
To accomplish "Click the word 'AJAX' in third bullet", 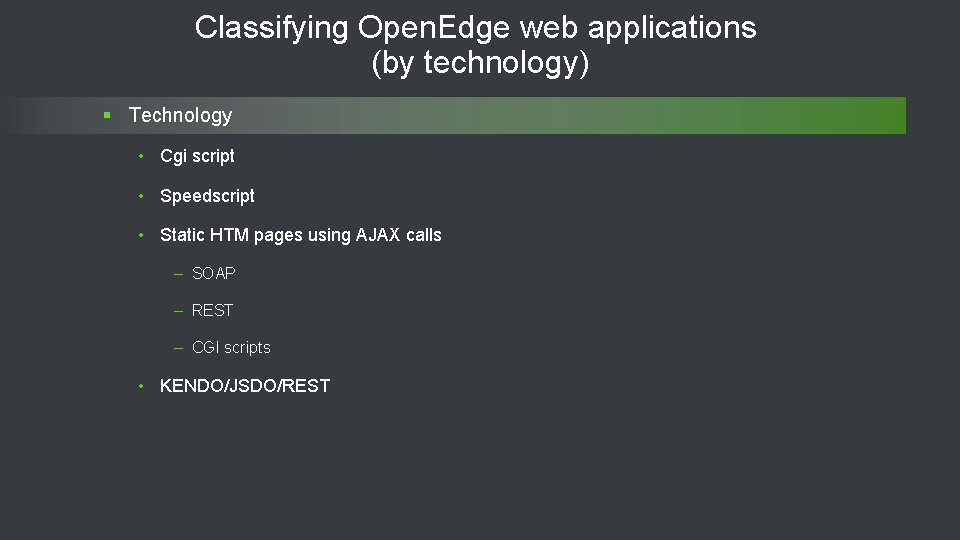I will tap(378, 235).
